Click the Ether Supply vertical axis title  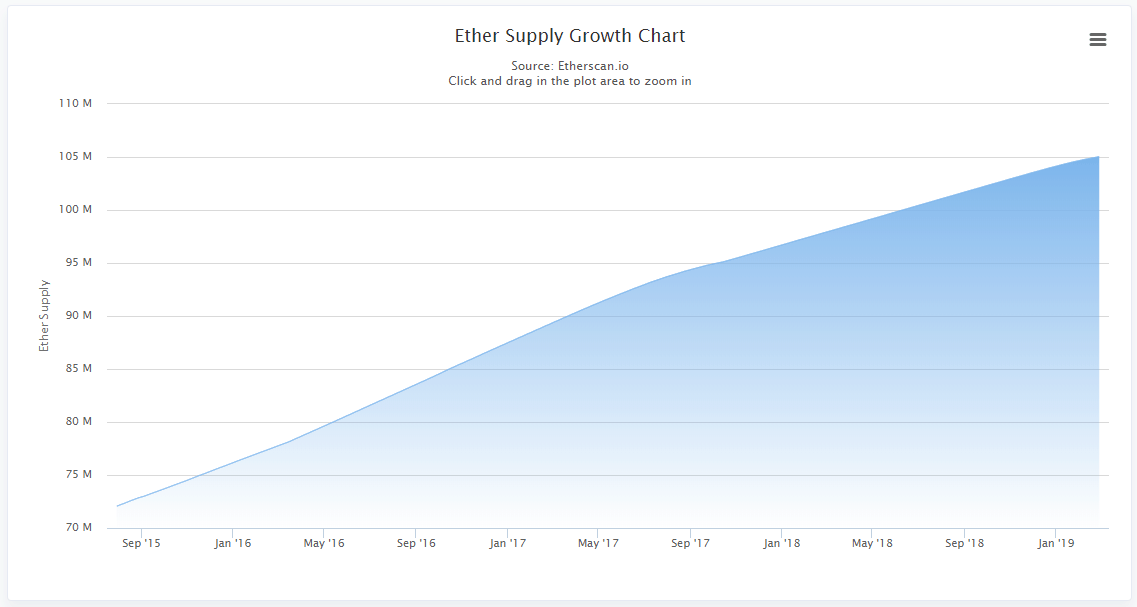coord(44,316)
